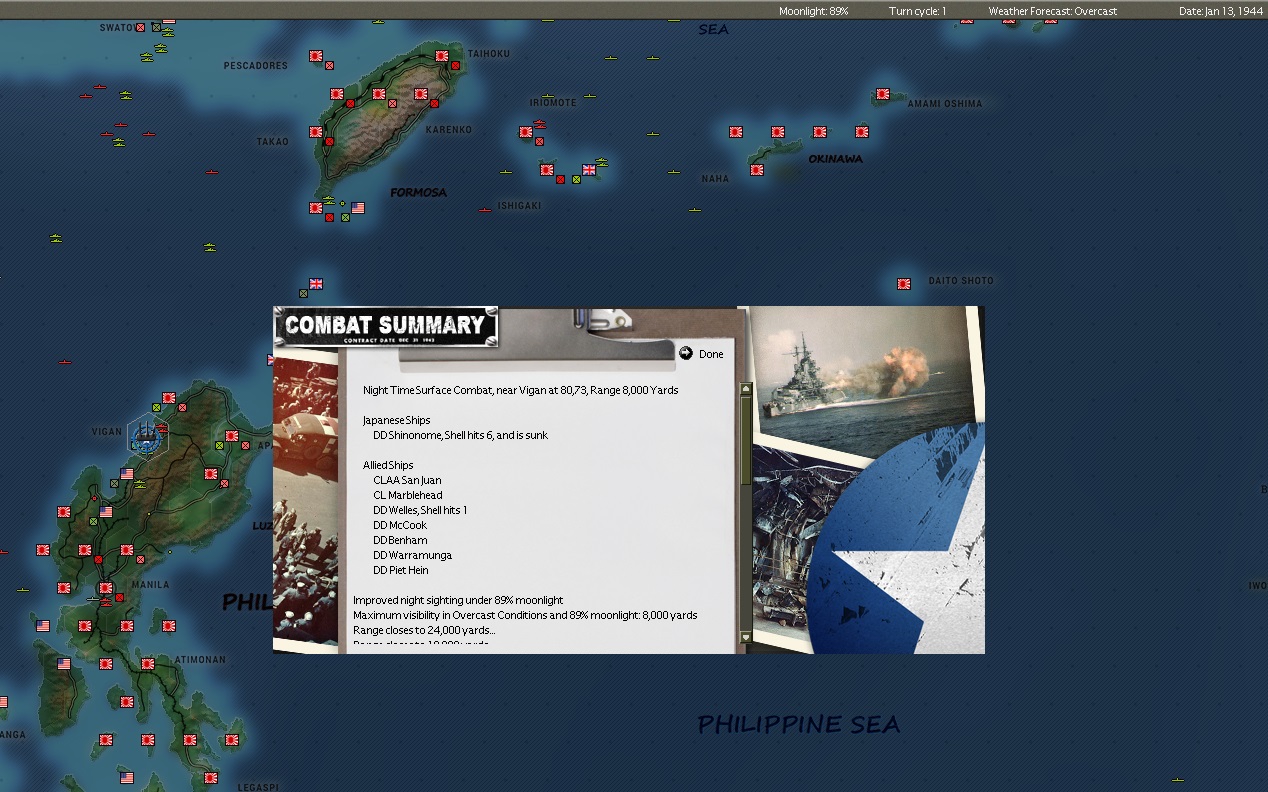The width and height of the screenshot is (1268, 792).
Task: Click the Combat Summary title plate
Action: coord(385,327)
